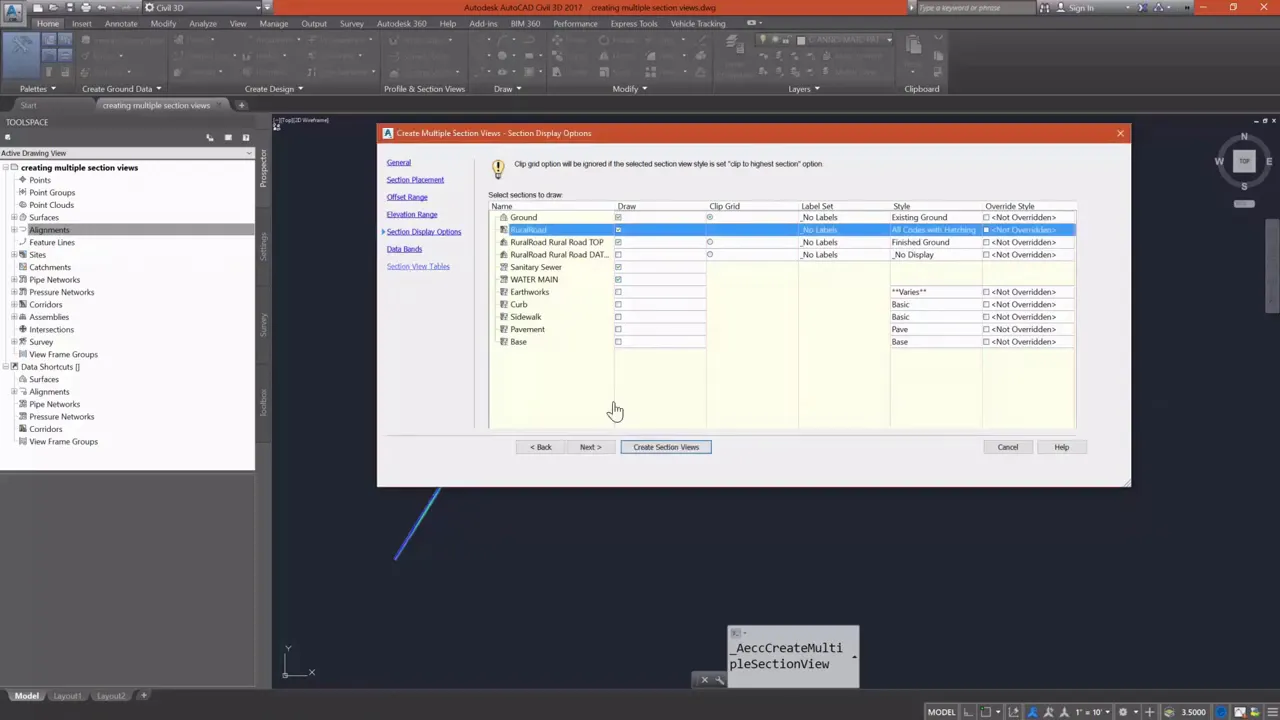The height and width of the screenshot is (720, 1280).
Task: Enable Draw checkbox for RuralRoad Rural Road DATUM
Action: (x=618, y=254)
